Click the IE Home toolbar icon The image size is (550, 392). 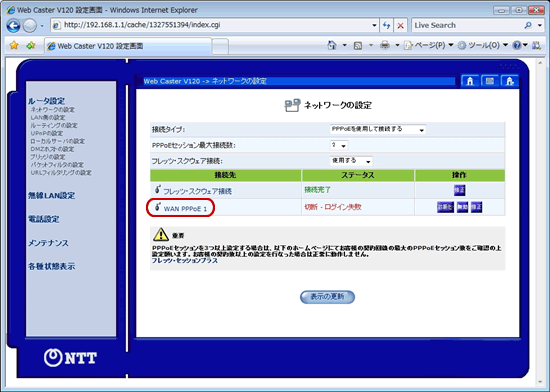point(331,45)
